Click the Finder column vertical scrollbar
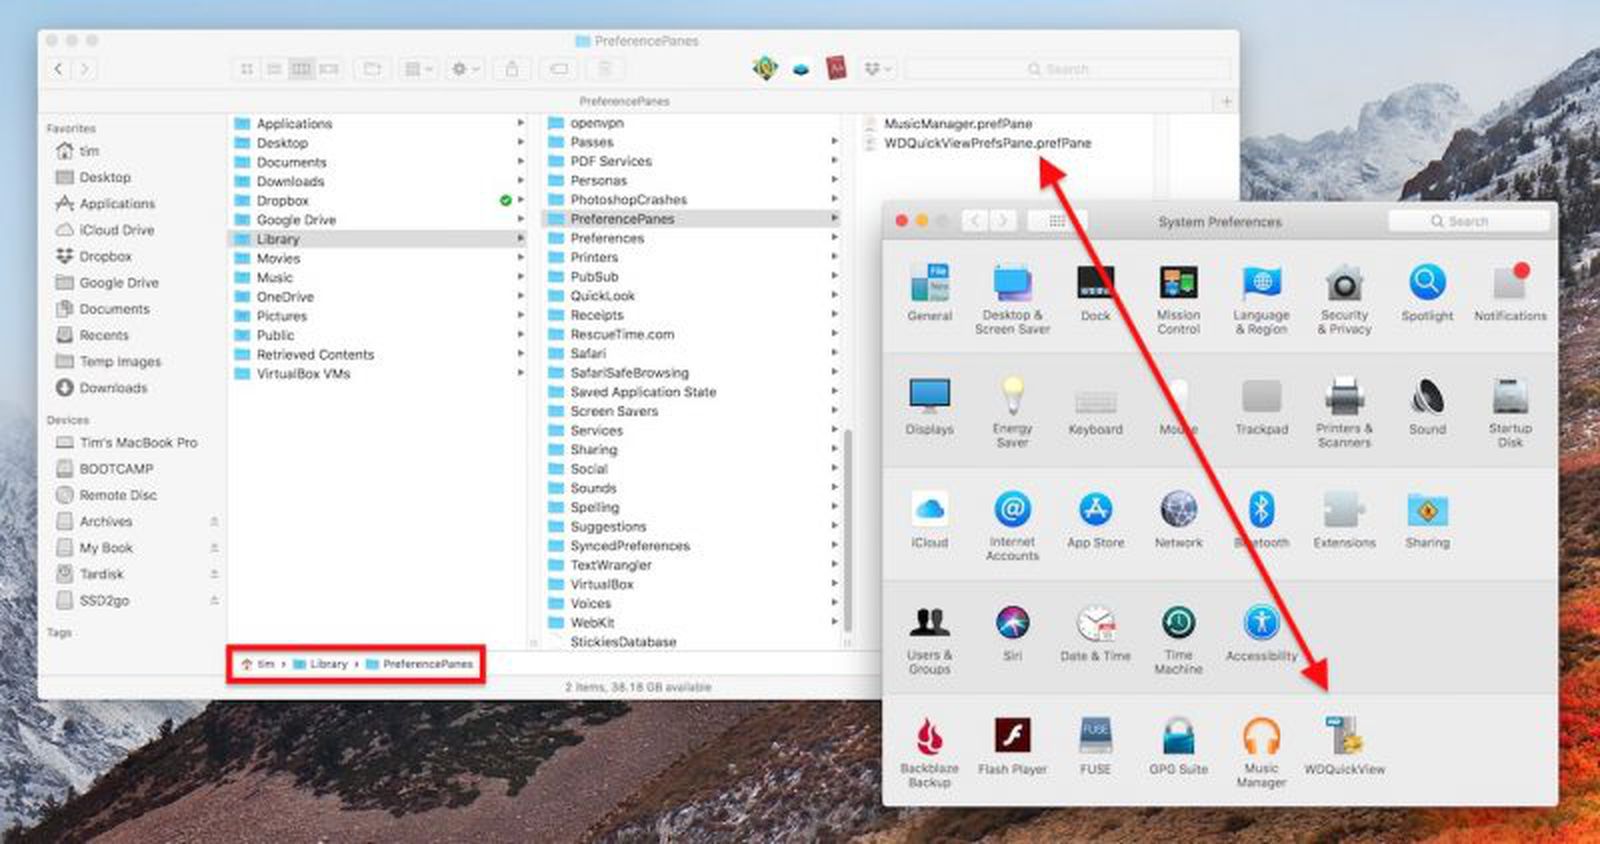This screenshot has width=1600, height=844. (848, 530)
